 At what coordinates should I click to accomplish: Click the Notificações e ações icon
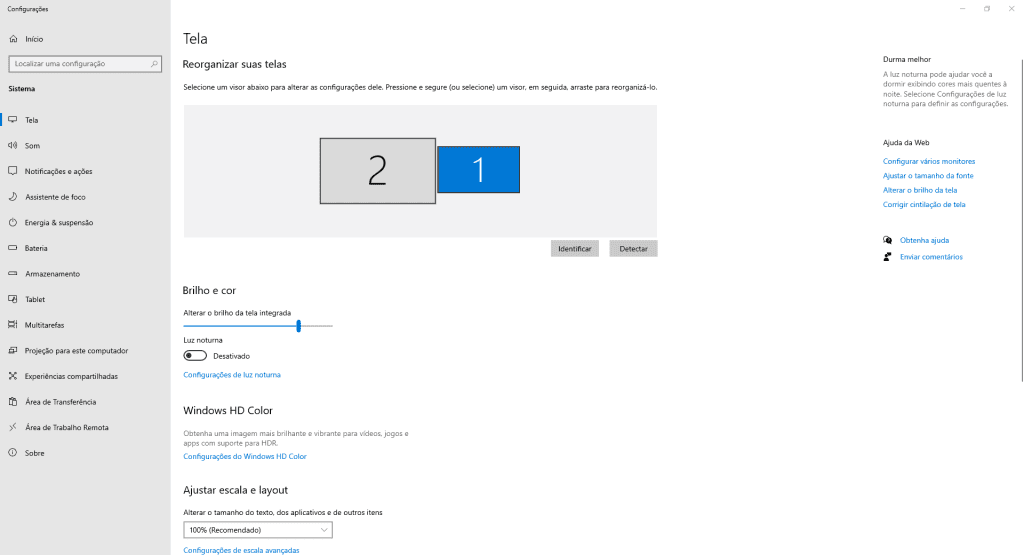click(13, 171)
